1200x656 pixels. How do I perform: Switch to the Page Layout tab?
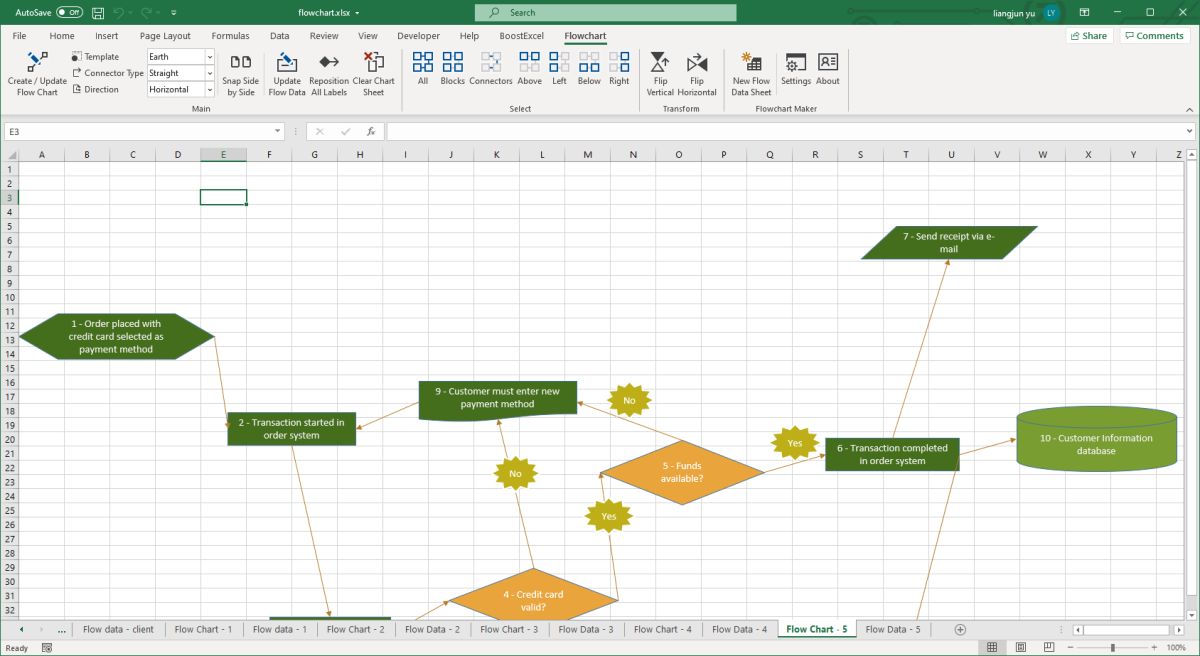point(165,36)
